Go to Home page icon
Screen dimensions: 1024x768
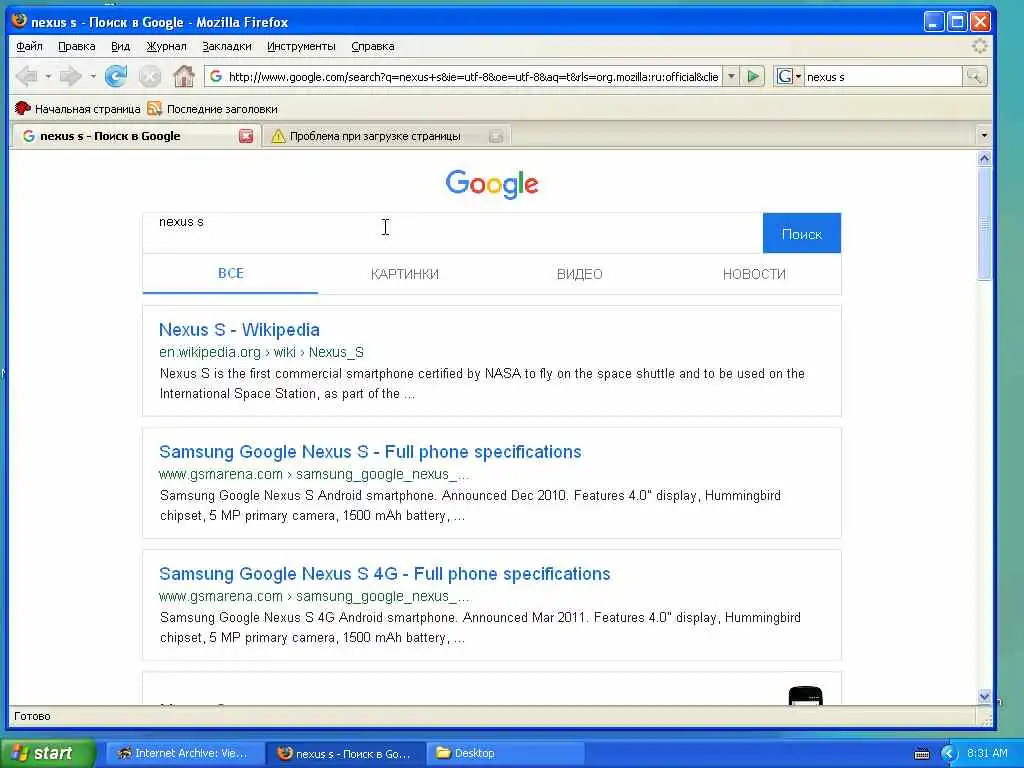[184, 76]
